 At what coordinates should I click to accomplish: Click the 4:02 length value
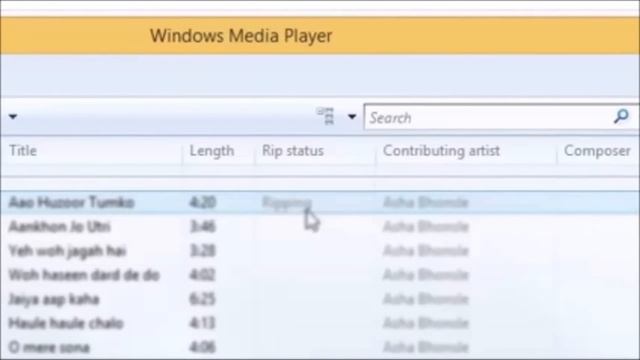point(202,275)
